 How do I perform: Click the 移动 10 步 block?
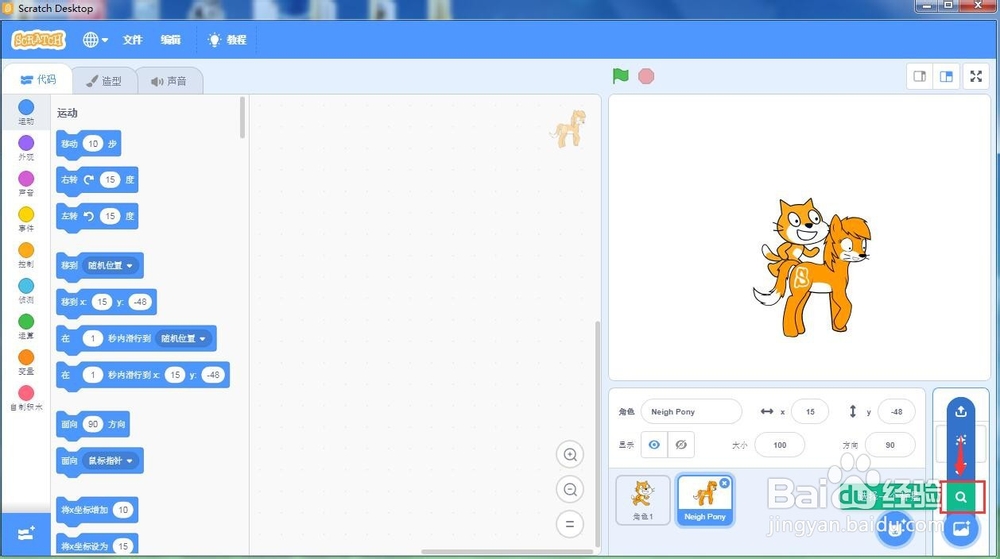coord(88,144)
